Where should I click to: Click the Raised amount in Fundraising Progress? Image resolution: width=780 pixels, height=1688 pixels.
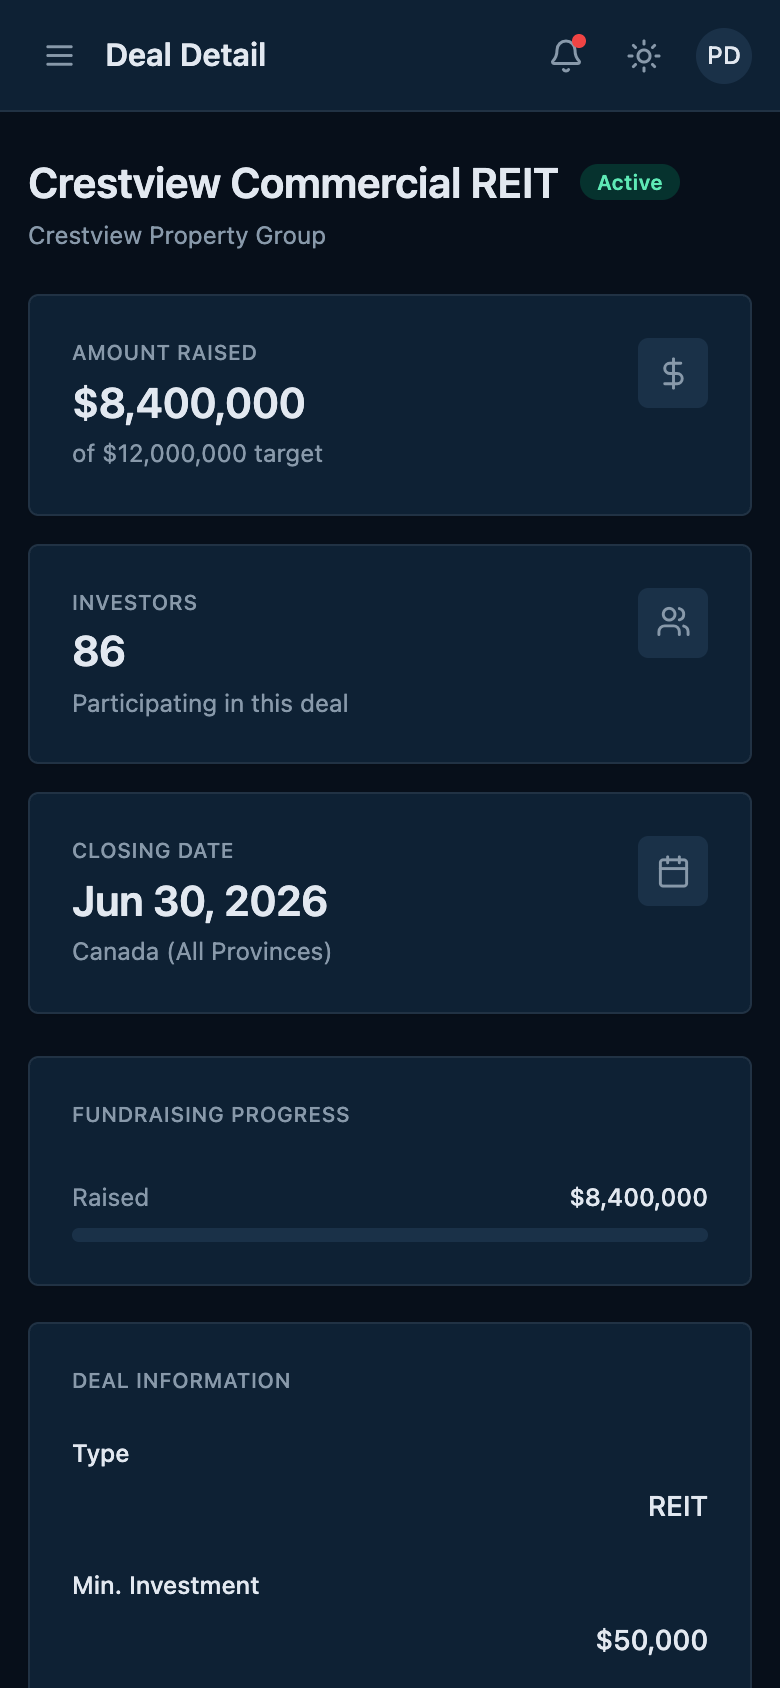point(638,1198)
